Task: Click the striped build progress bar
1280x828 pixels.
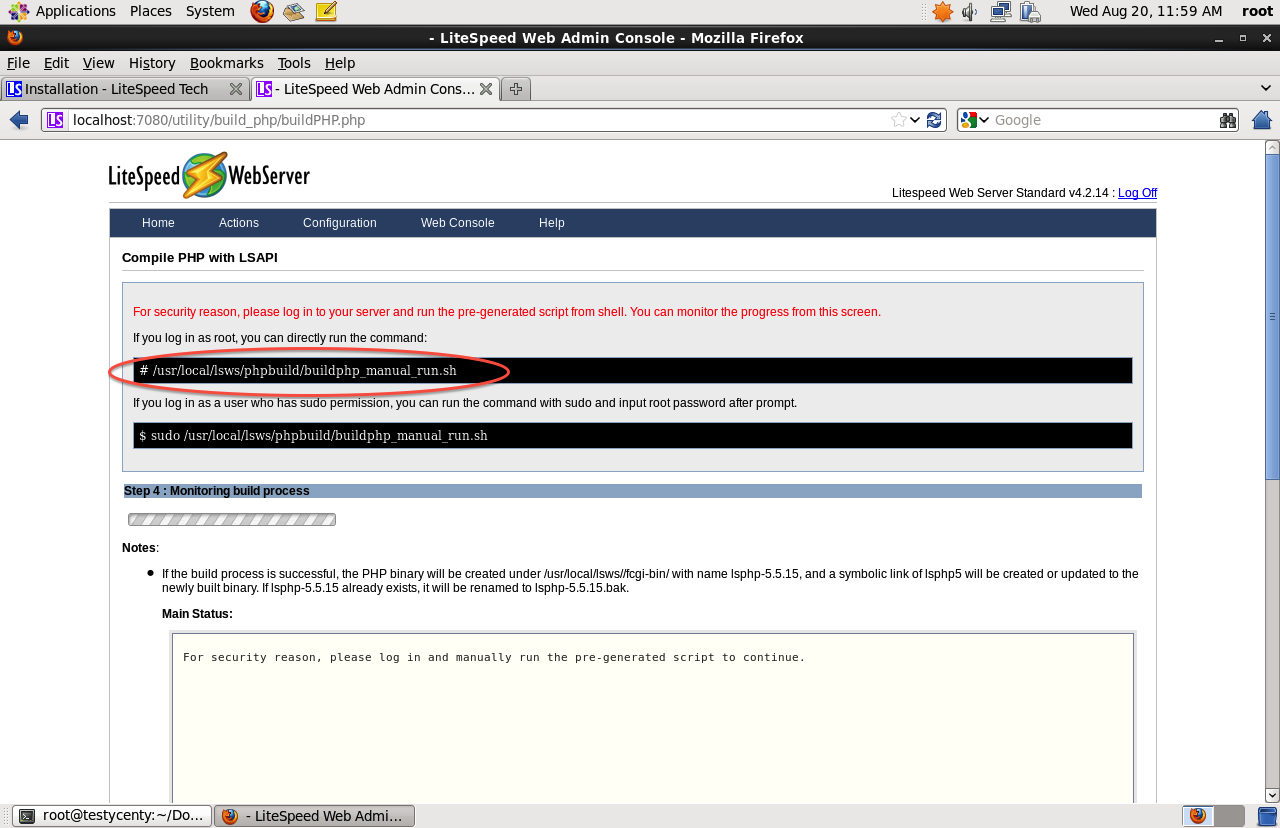Action: [x=232, y=519]
